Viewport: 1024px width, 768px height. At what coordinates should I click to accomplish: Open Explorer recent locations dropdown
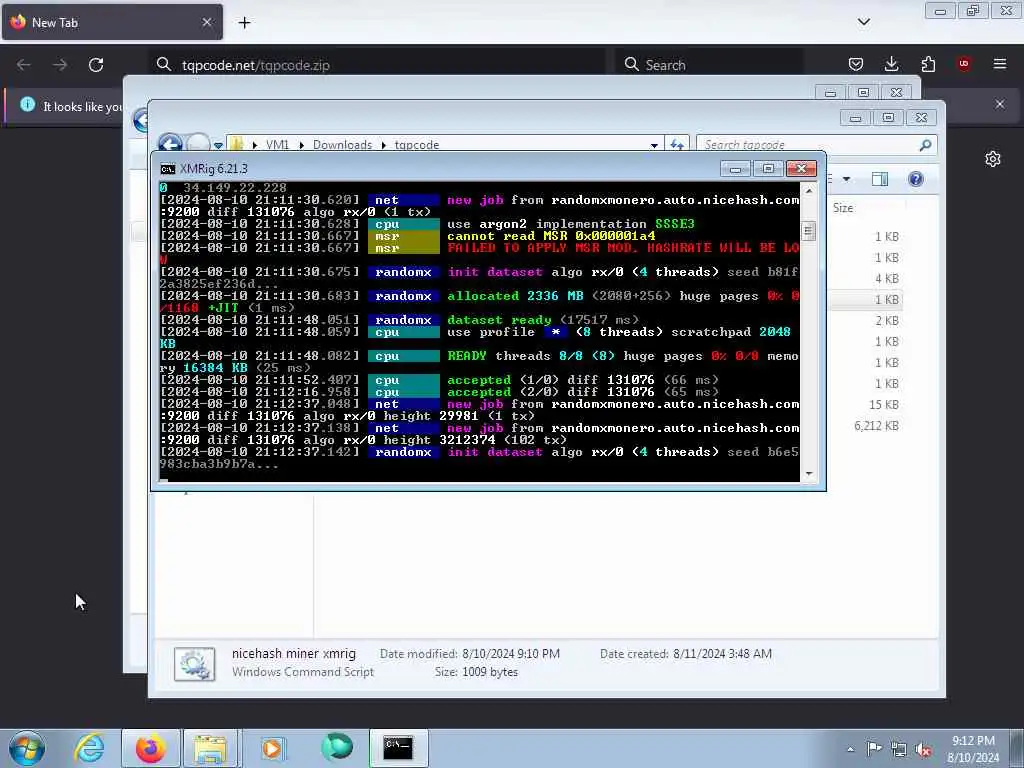coord(218,146)
